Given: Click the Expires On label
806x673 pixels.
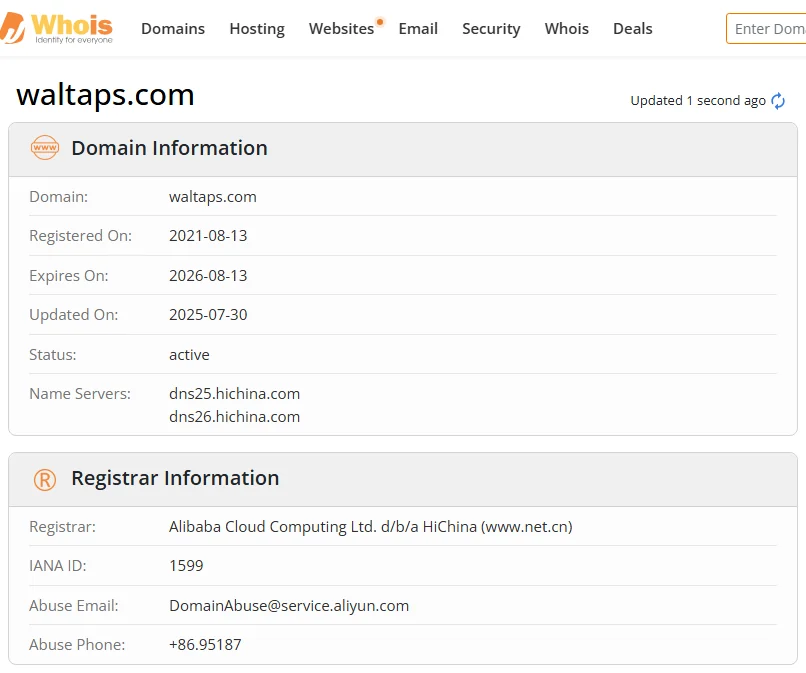Looking at the screenshot, I should tap(68, 276).
